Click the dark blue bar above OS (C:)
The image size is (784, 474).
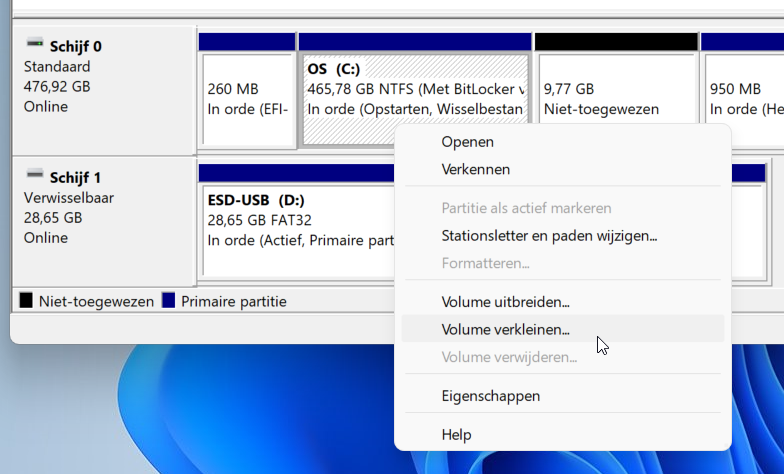[x=415, y=42]
